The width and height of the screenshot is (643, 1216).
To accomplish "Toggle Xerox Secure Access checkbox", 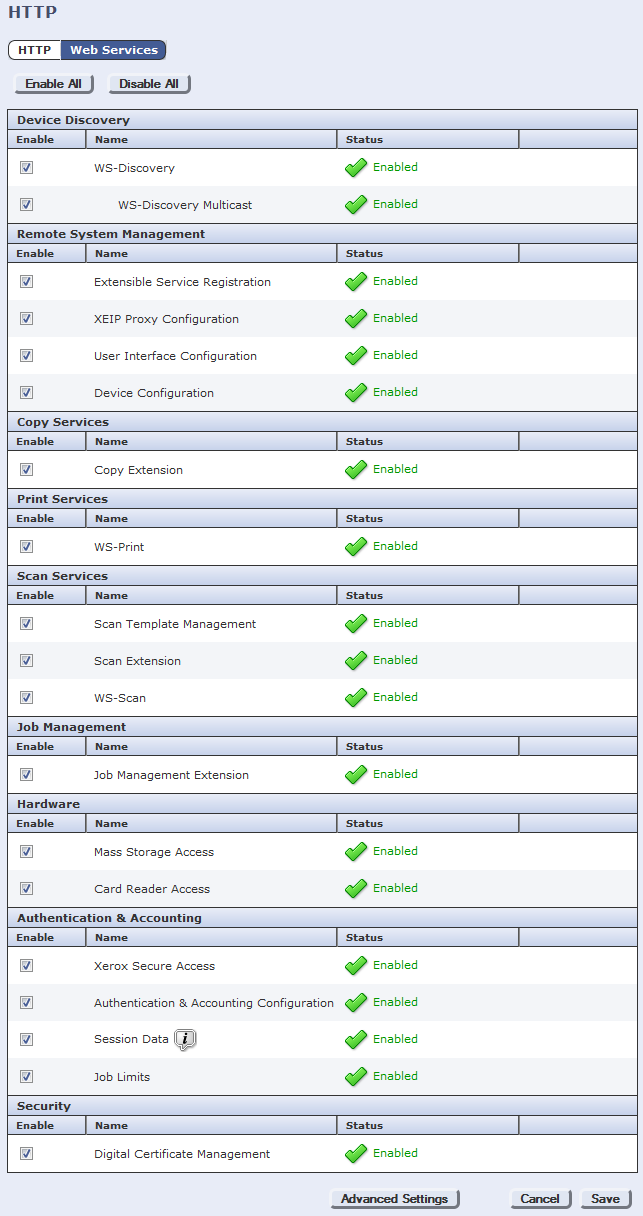I will 27,966.
